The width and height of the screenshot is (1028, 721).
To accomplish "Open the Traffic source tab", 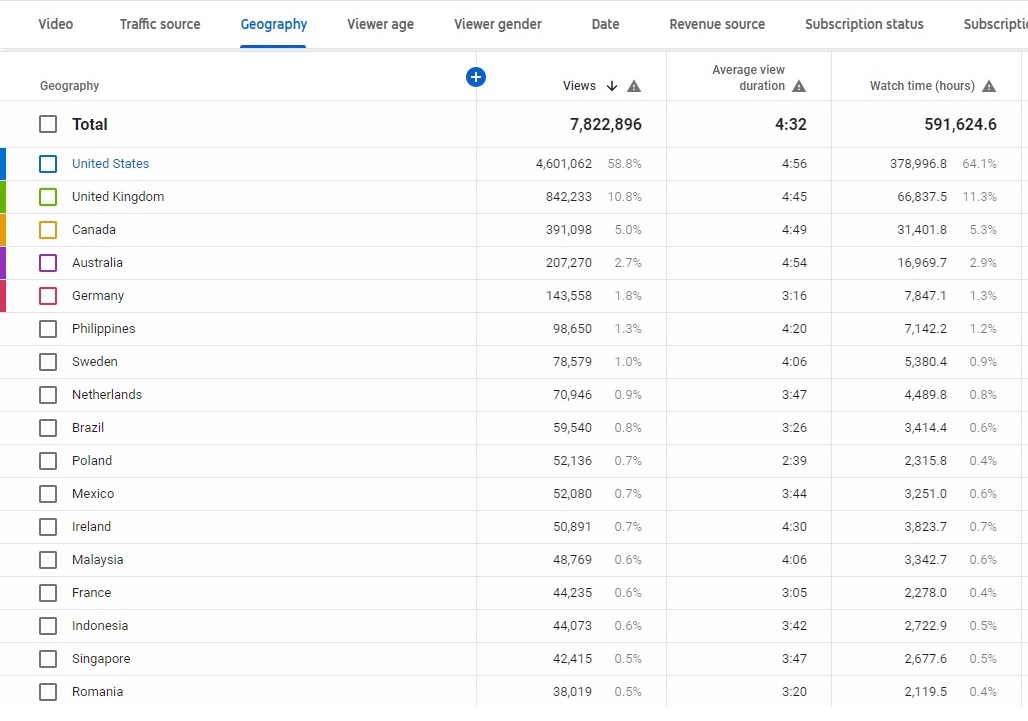I will [x=160, y=24].
